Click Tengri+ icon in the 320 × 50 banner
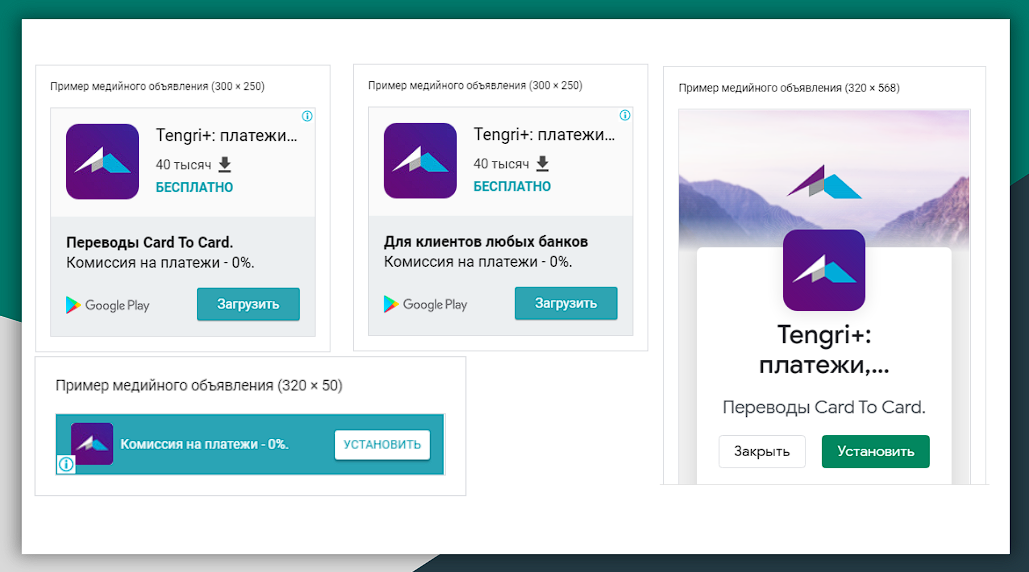The width and height of the screenshot is (1029, 572). [92, 443]
